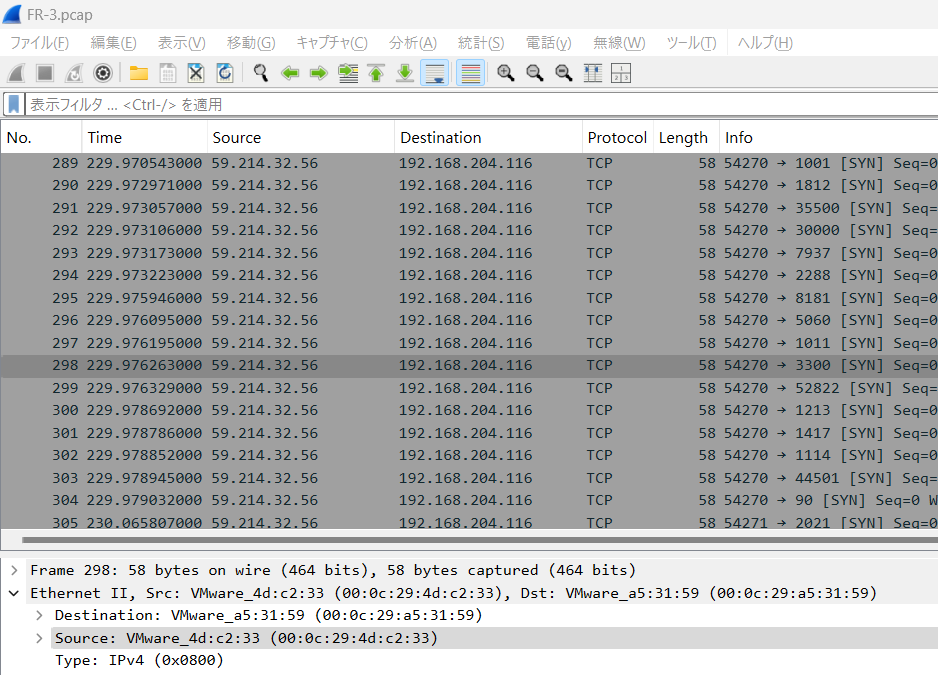Jump to the last packet
The height and width of the screenshot is (675, 938).
tap(405, 73)
